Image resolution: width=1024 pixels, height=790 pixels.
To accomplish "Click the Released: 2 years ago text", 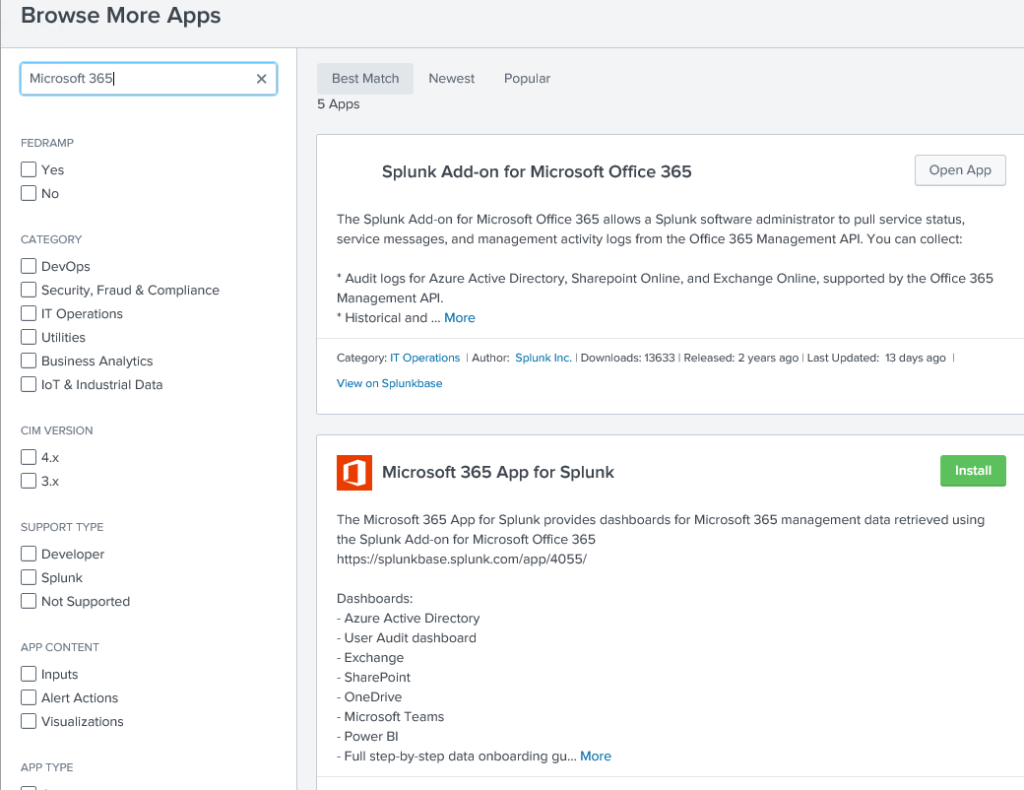I will click(x=741, y=358).
